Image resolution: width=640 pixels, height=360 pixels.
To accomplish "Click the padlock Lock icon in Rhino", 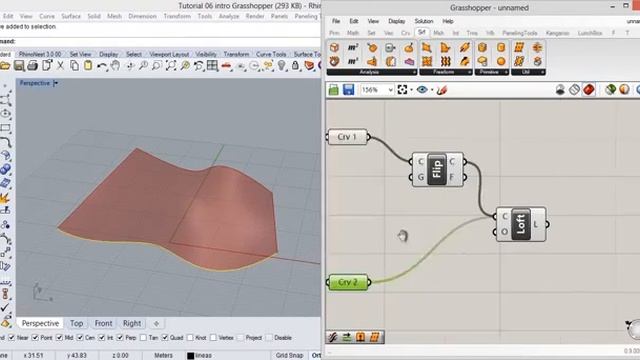I will (295, 65).
